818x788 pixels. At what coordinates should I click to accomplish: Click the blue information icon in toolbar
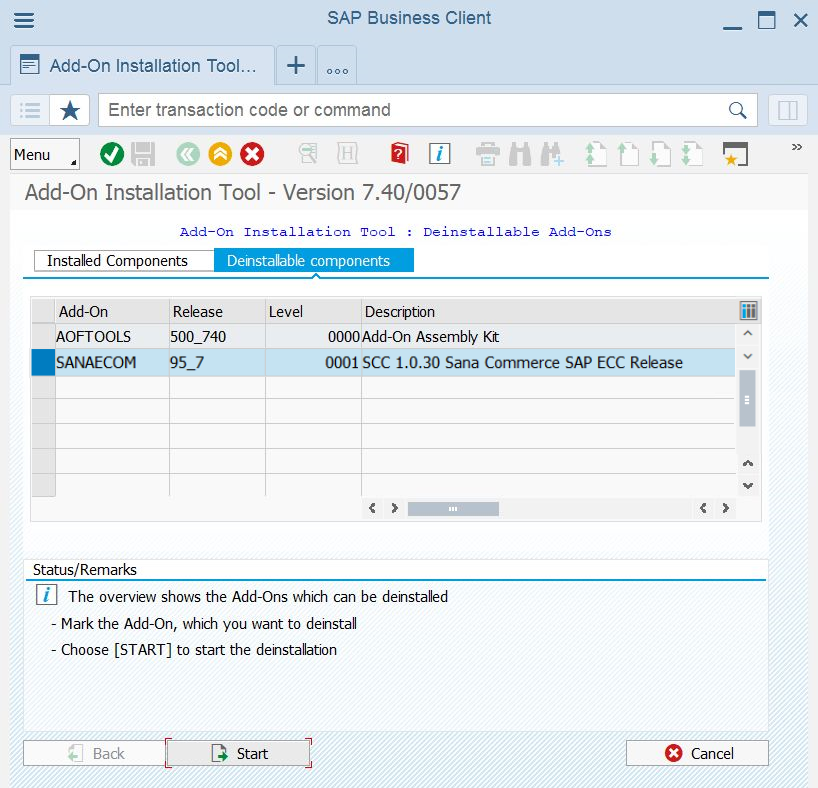click(439, 154)
